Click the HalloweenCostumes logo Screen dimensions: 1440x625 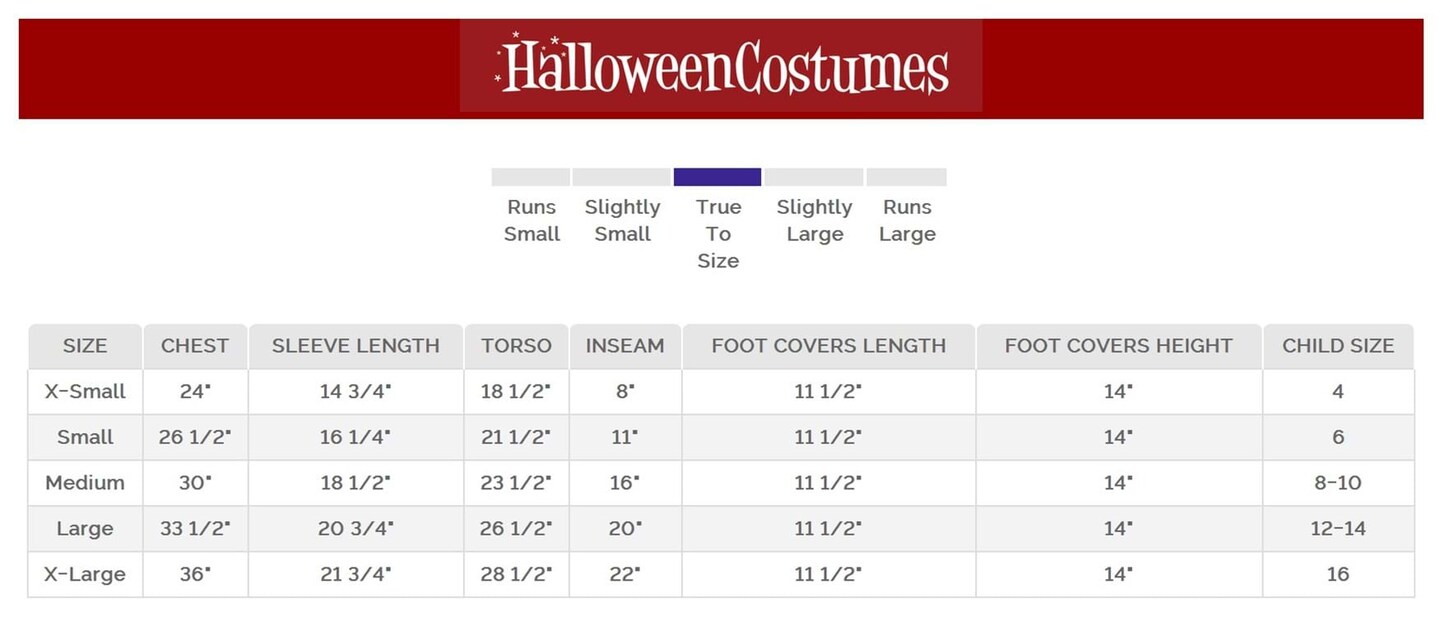pyautogui.click(x=721, y=66)
